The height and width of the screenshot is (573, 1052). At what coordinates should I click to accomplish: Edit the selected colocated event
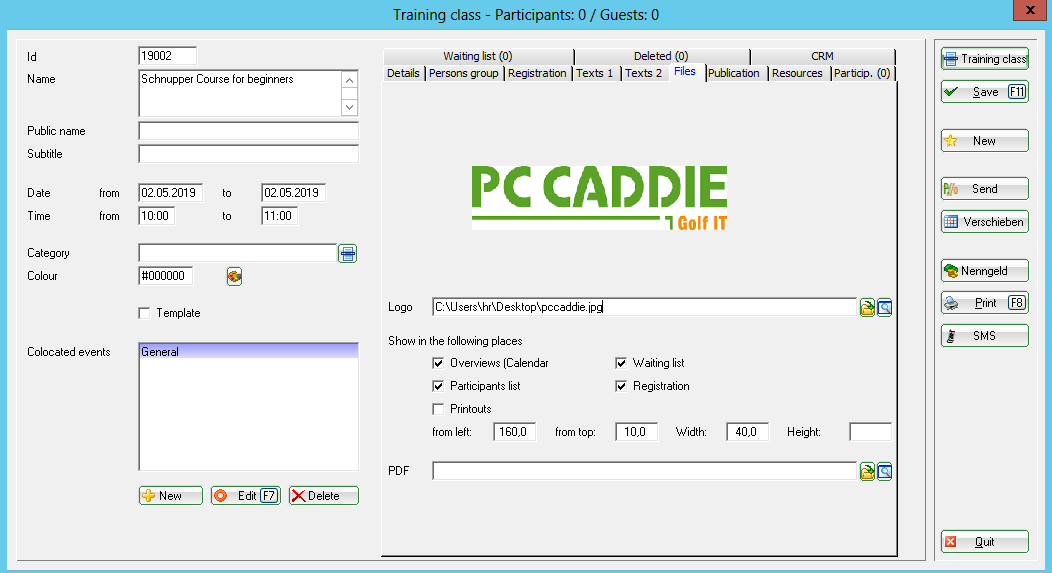click(x=246, y=496)
